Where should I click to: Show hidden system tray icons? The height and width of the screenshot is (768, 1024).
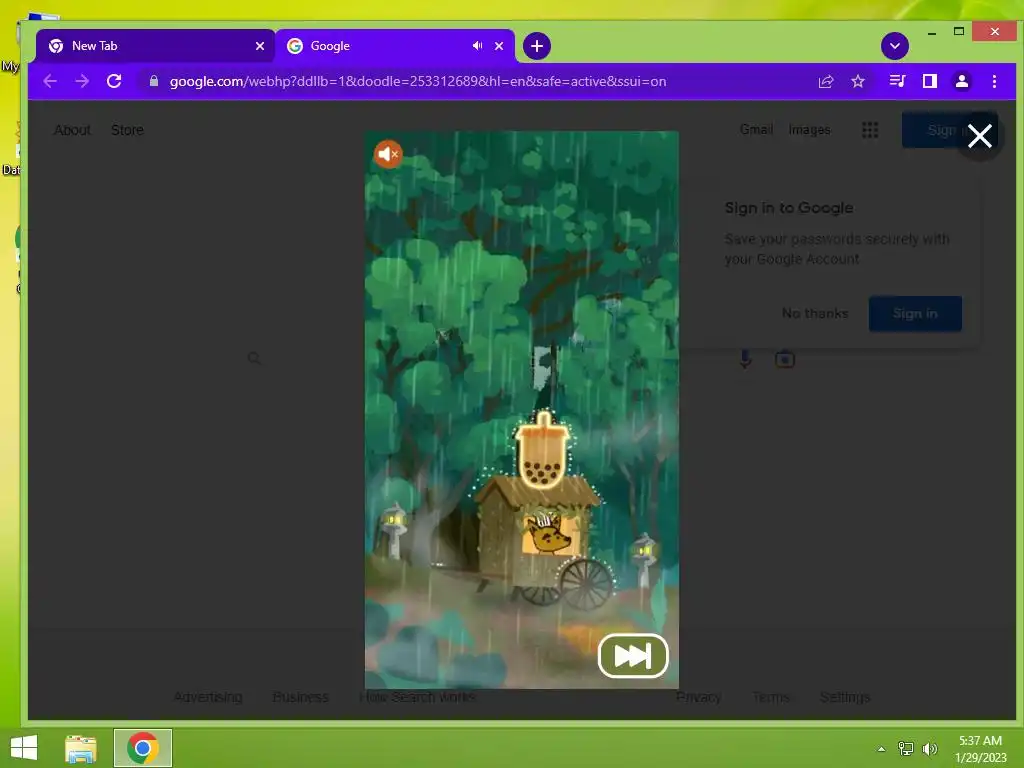(x=881, y=749)
